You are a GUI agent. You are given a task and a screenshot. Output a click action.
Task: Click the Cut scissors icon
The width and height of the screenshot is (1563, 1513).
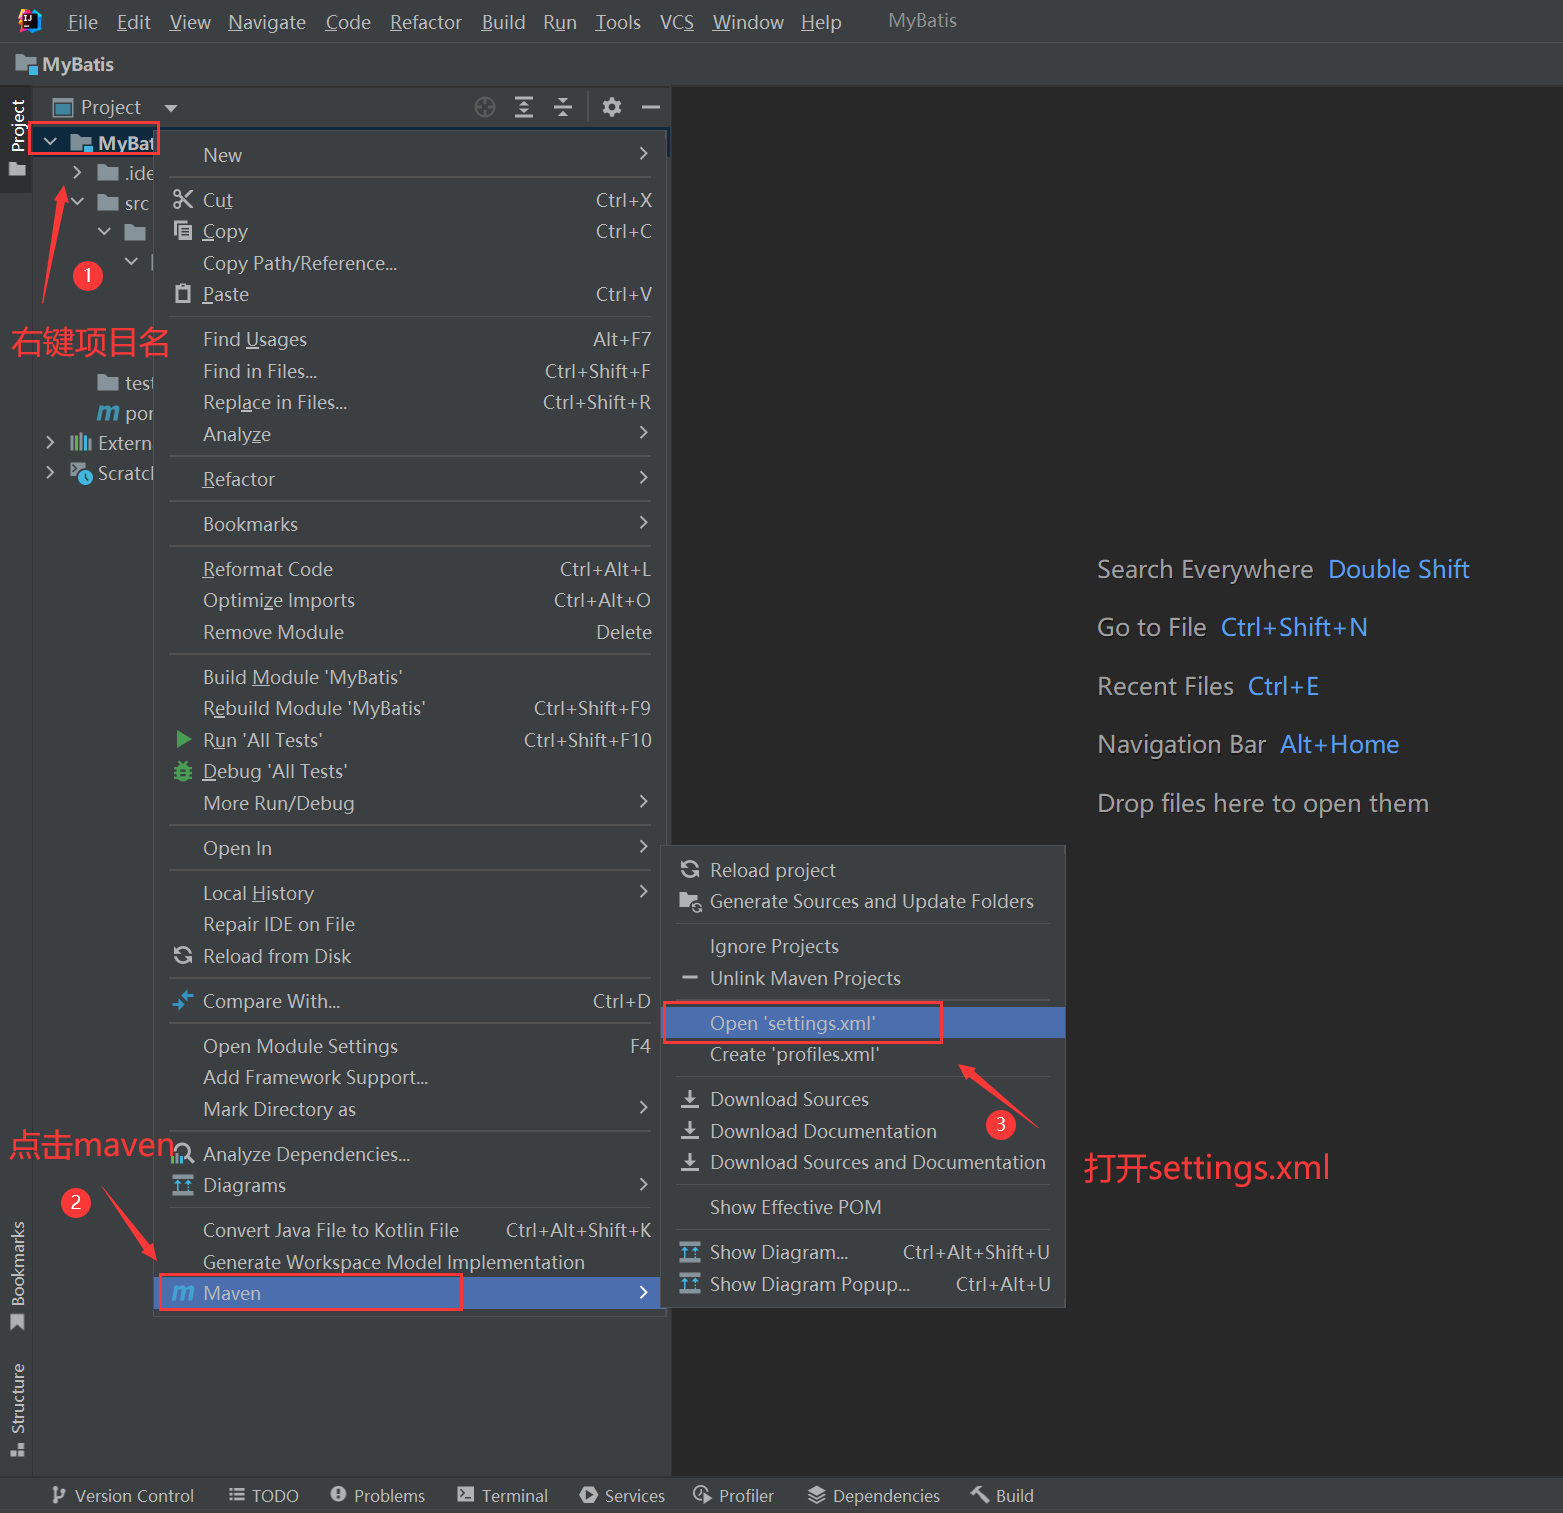pyautogui.click(x=183, y=199)
